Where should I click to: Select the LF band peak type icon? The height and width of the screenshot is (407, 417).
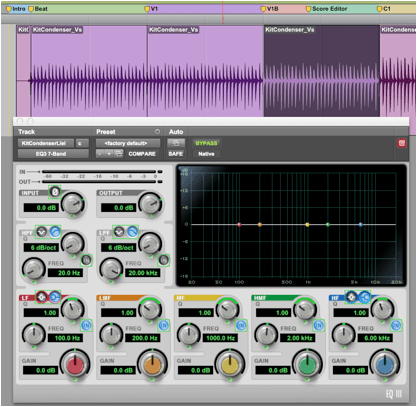41,297
